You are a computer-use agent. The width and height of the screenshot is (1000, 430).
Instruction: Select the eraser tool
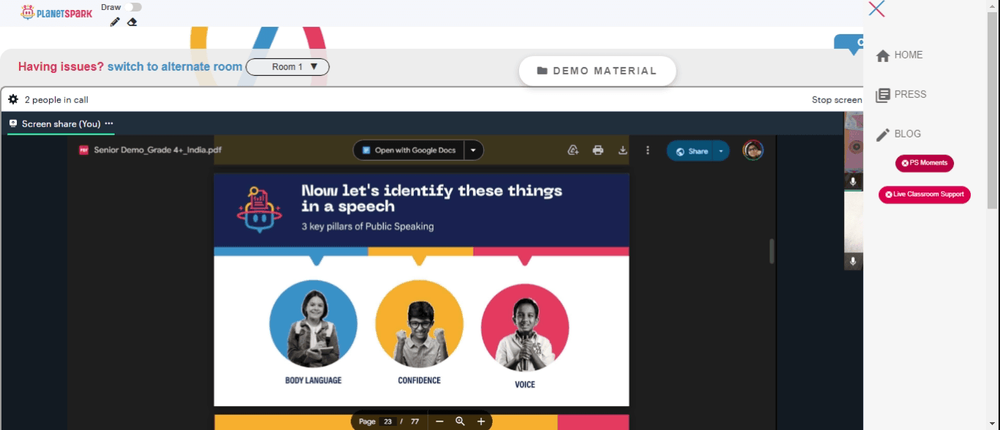click(132, 22)
